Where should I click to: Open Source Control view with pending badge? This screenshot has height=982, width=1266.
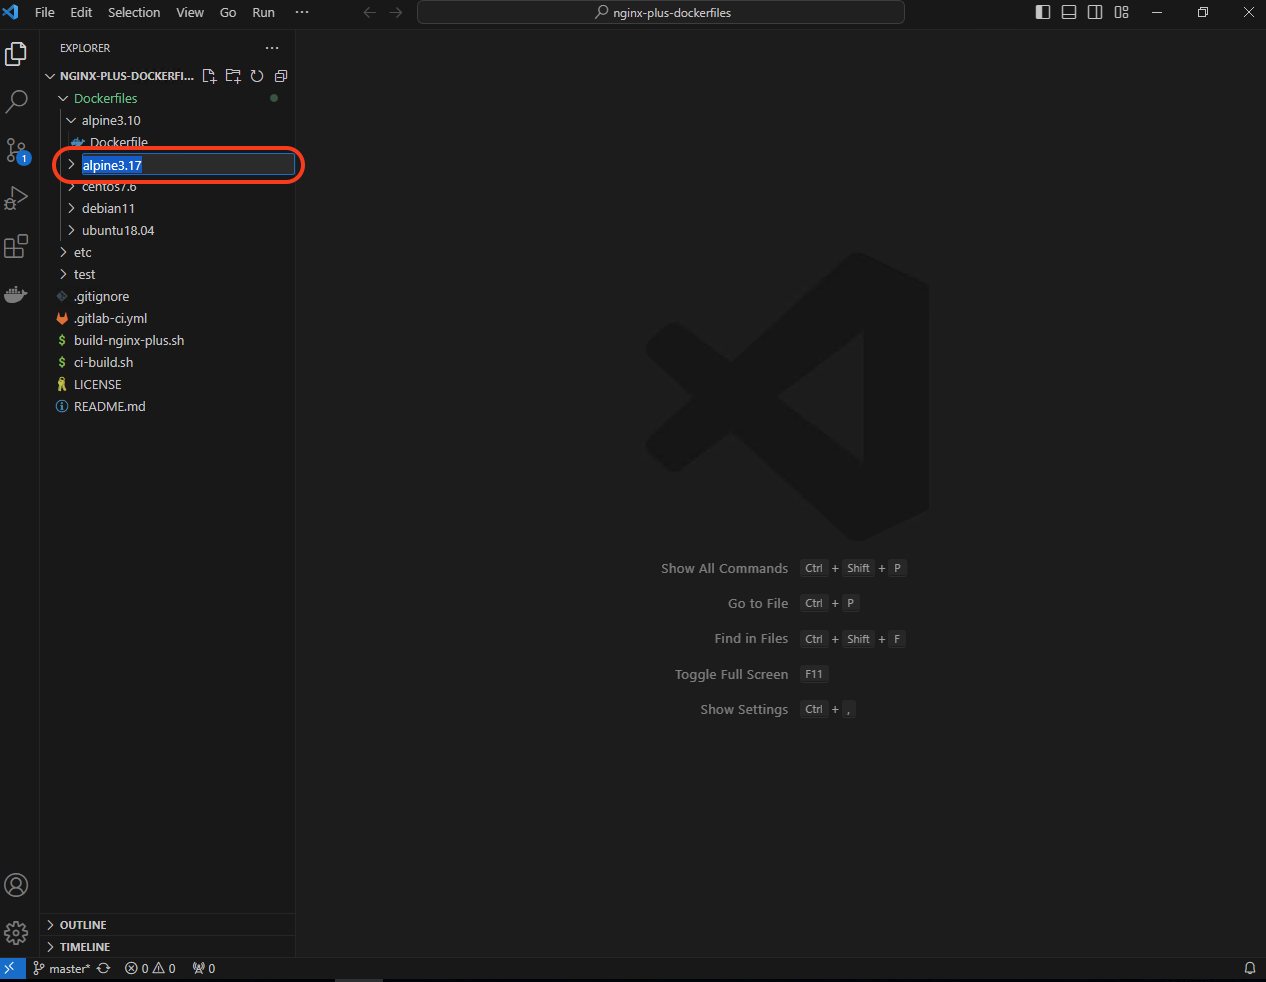(16, 151)
